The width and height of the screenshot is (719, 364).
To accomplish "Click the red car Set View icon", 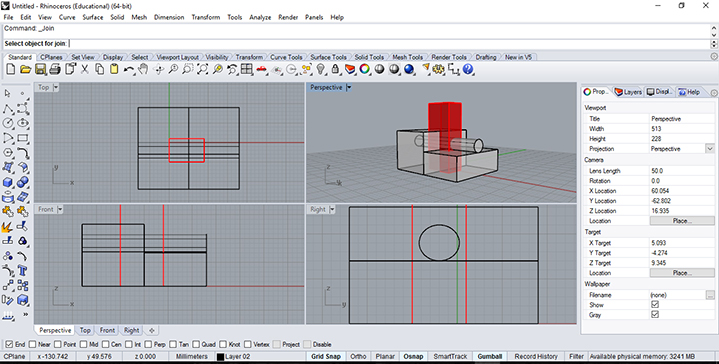I will pyautogui.click(x=261, y=69).
